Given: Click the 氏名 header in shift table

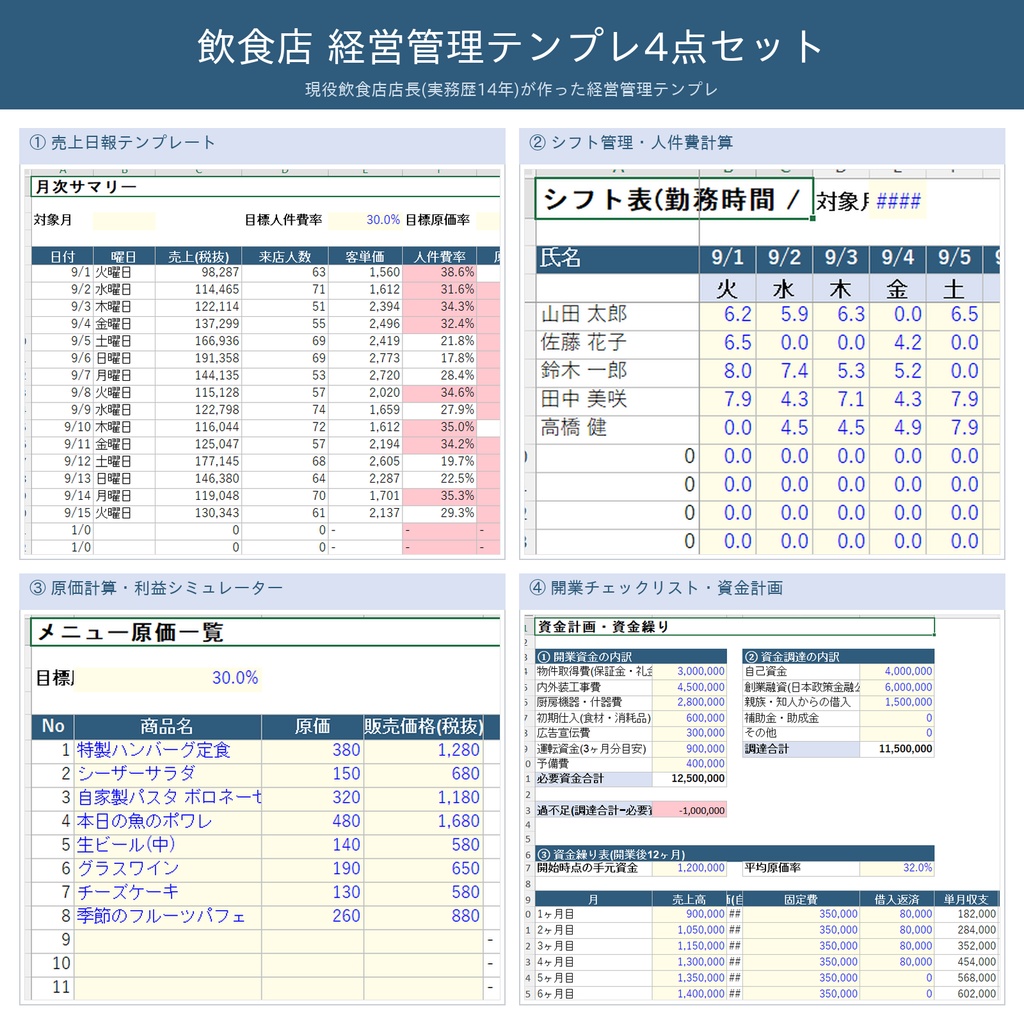Looking at the screenshot, I should click(x=617, y=259).
